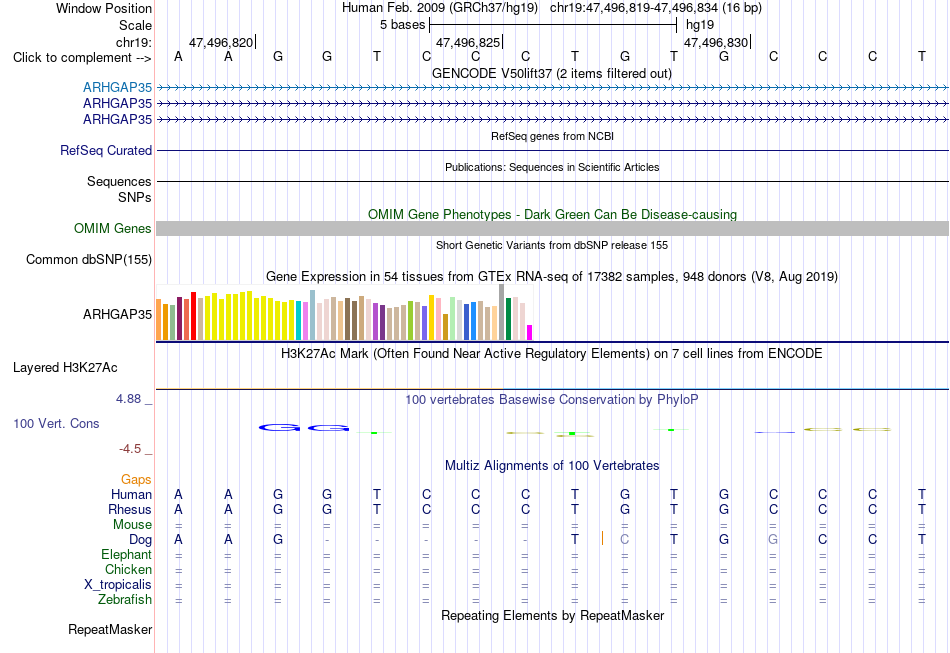Viewport: 950px width, 653px height.
Task: Click the '5 bases' scale bar label
Action: tap(402, 25)
